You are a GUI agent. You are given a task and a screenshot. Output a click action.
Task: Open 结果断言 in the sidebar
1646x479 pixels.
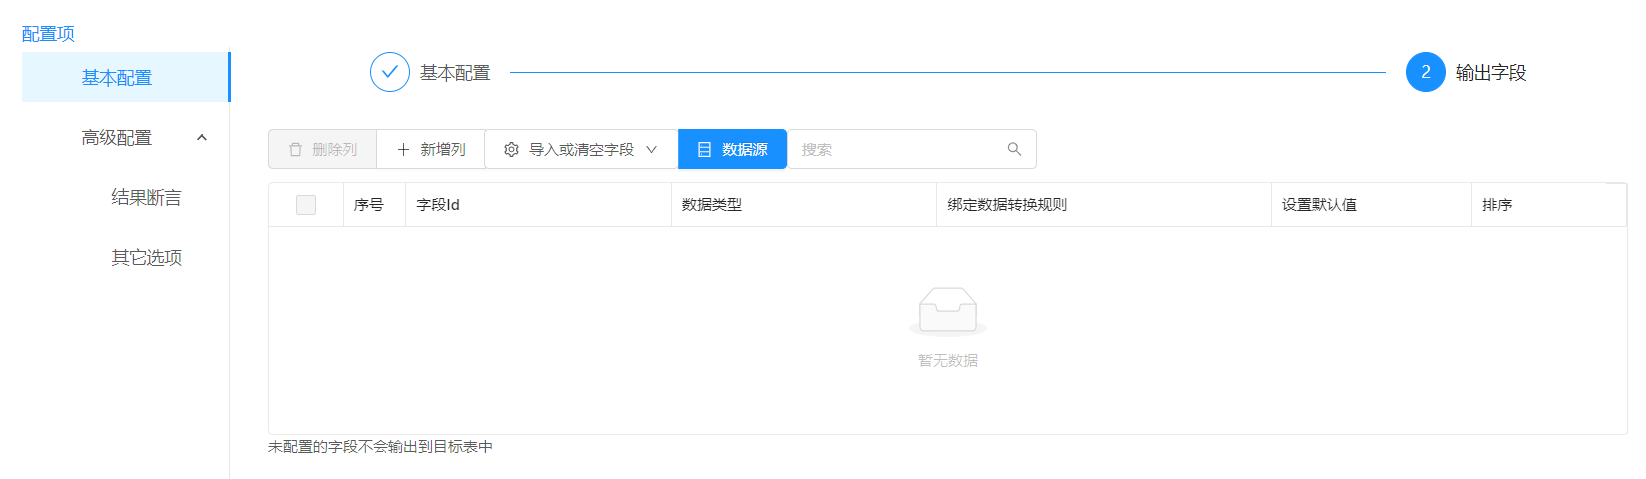(146, 198)
